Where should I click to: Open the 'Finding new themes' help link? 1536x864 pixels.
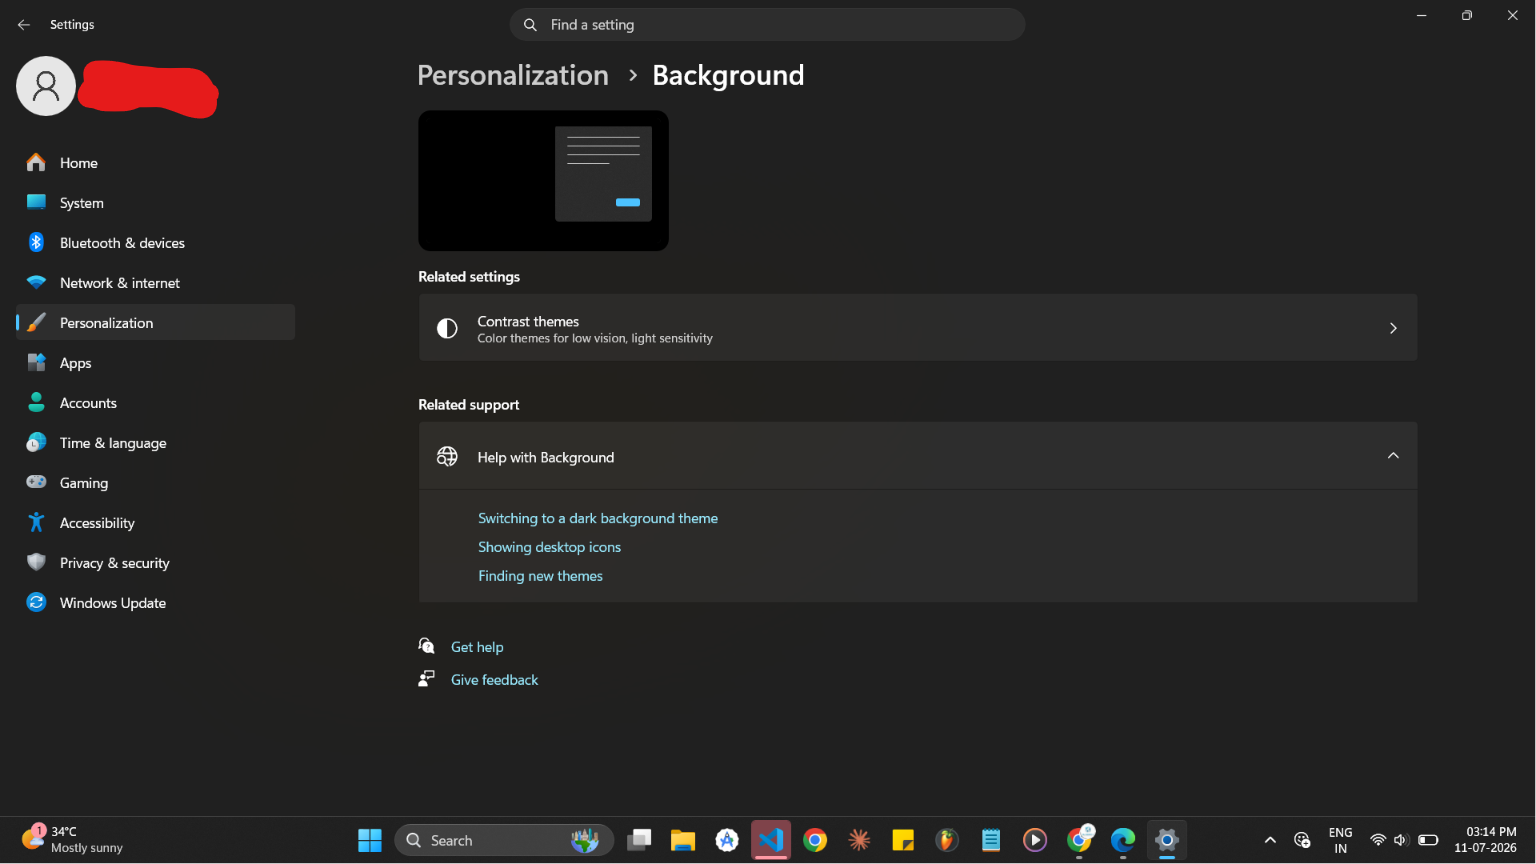(540, 576)
